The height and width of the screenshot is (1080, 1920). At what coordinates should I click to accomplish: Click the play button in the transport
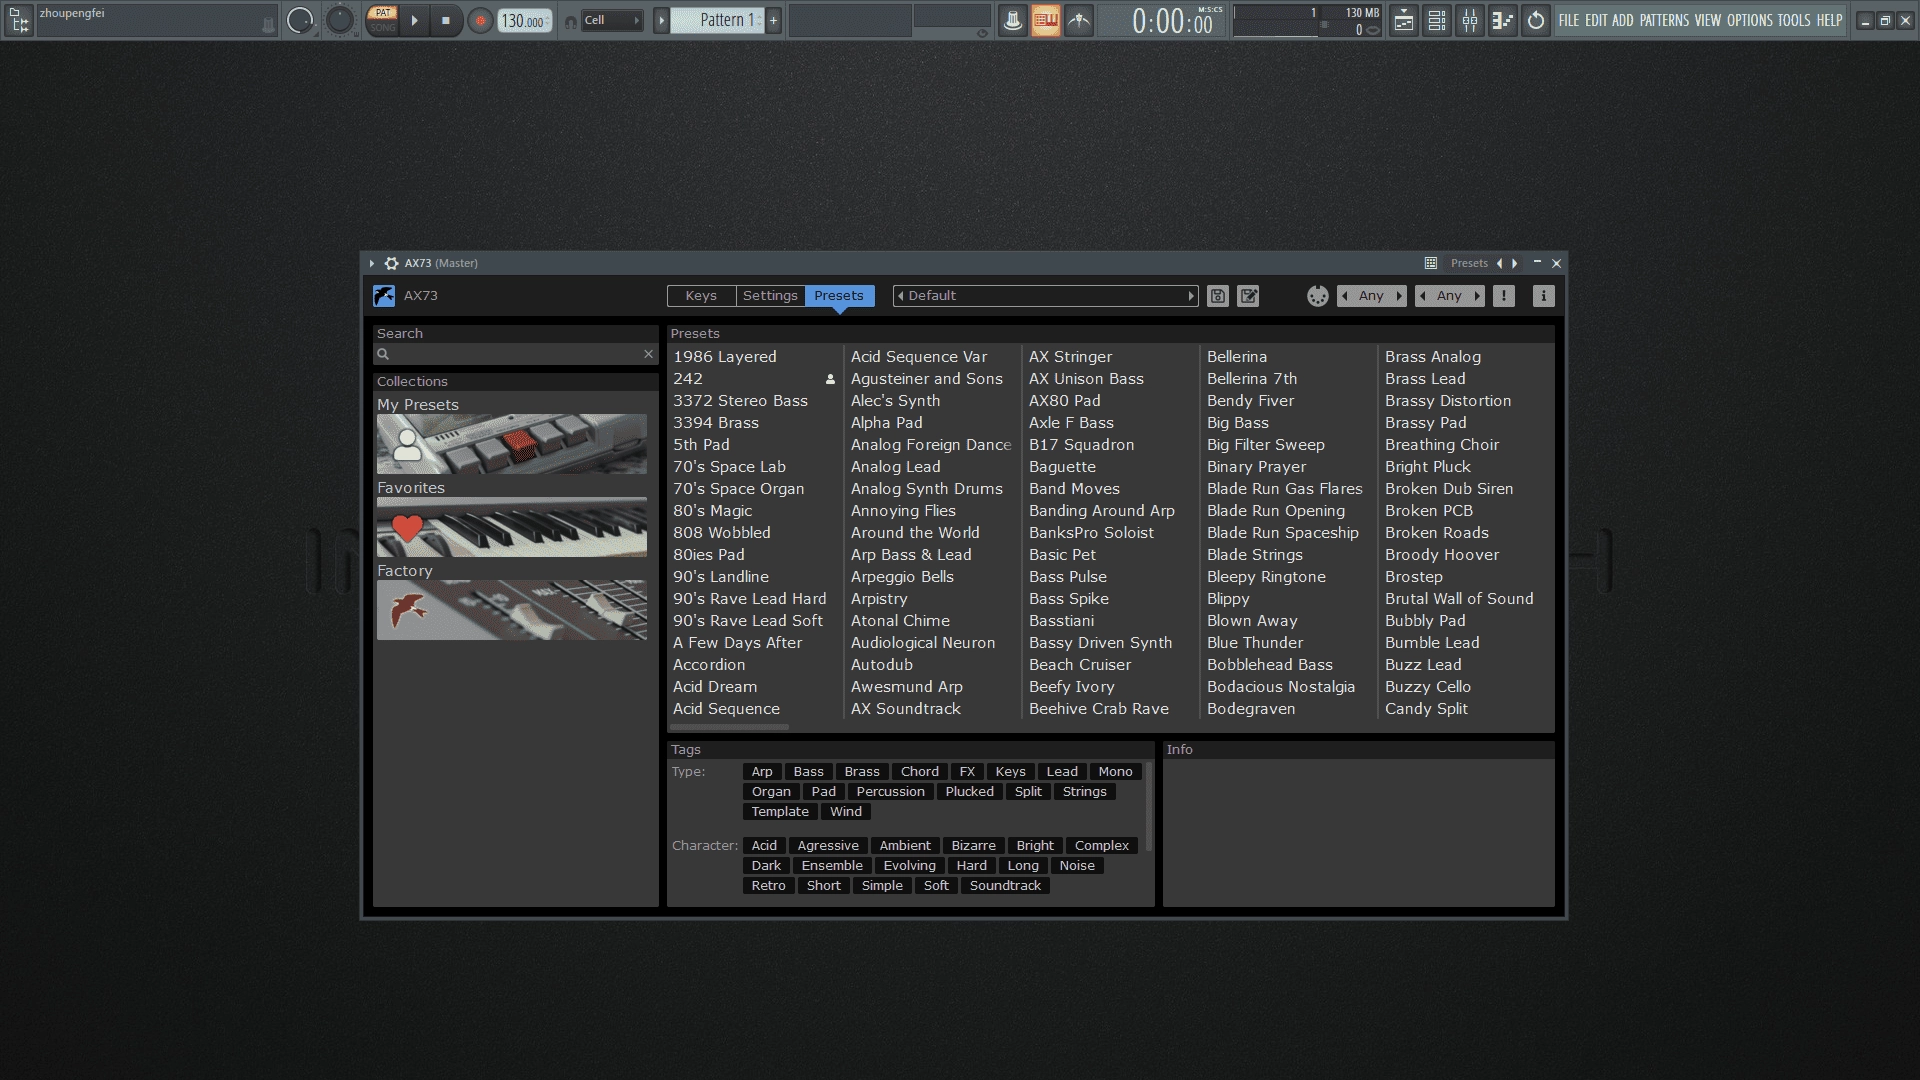tap(414, 20)
